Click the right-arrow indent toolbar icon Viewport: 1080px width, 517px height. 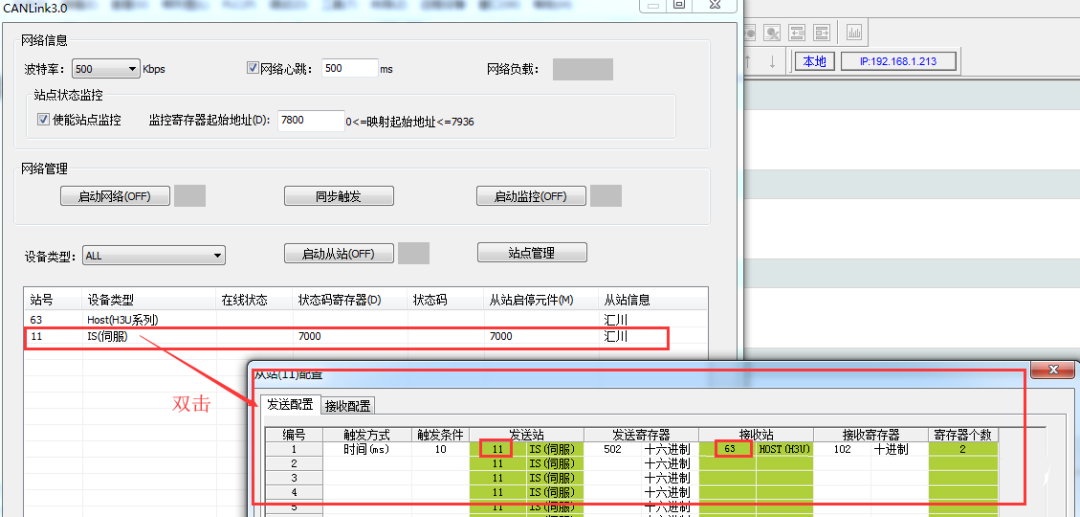[822, 32]
